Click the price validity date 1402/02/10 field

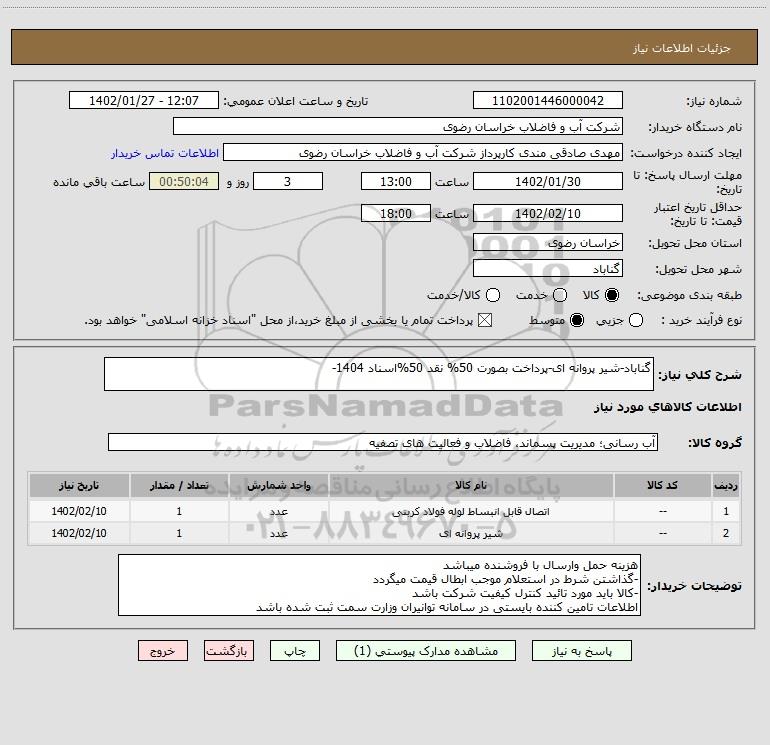[x=548, y=213]
